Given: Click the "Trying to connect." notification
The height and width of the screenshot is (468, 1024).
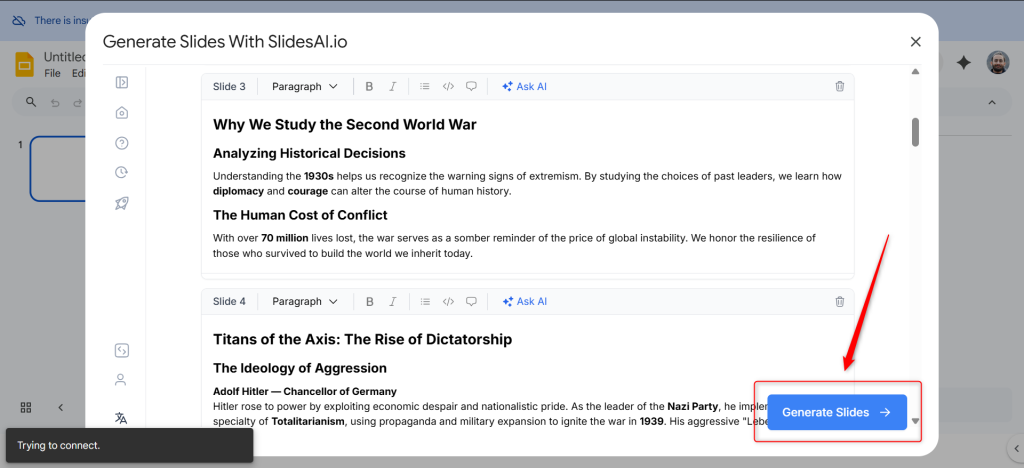Looking at the screenshot, I should [x=129, y=446].
